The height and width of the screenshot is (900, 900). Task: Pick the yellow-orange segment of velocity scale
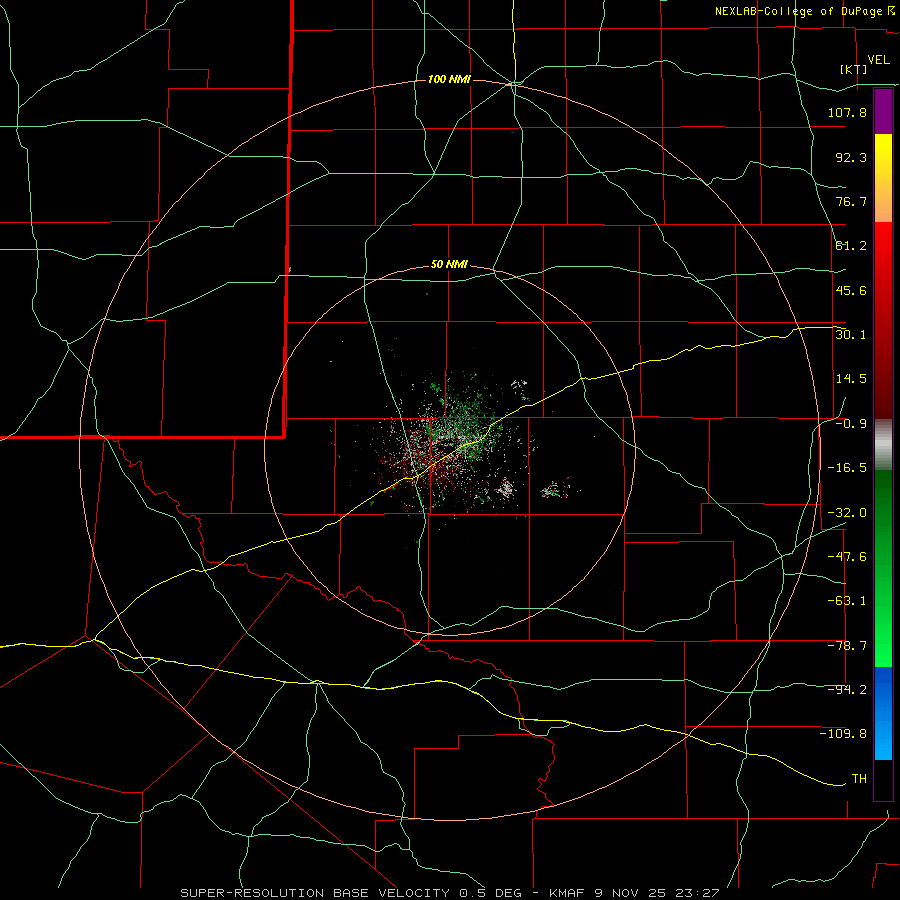coord(883,178)
